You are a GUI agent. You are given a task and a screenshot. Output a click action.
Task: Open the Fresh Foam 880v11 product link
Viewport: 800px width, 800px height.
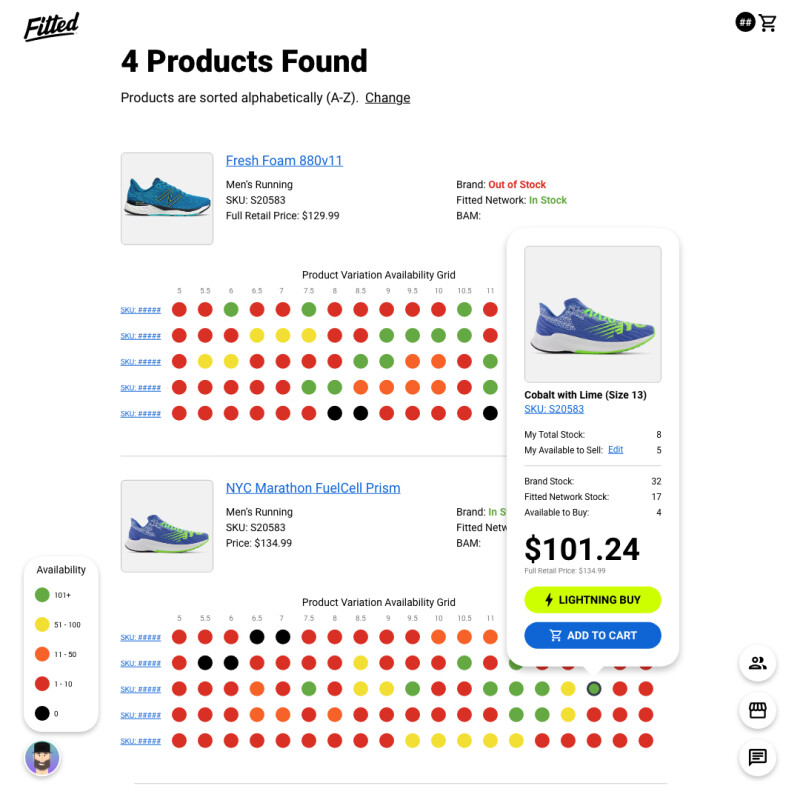(284, 161)
